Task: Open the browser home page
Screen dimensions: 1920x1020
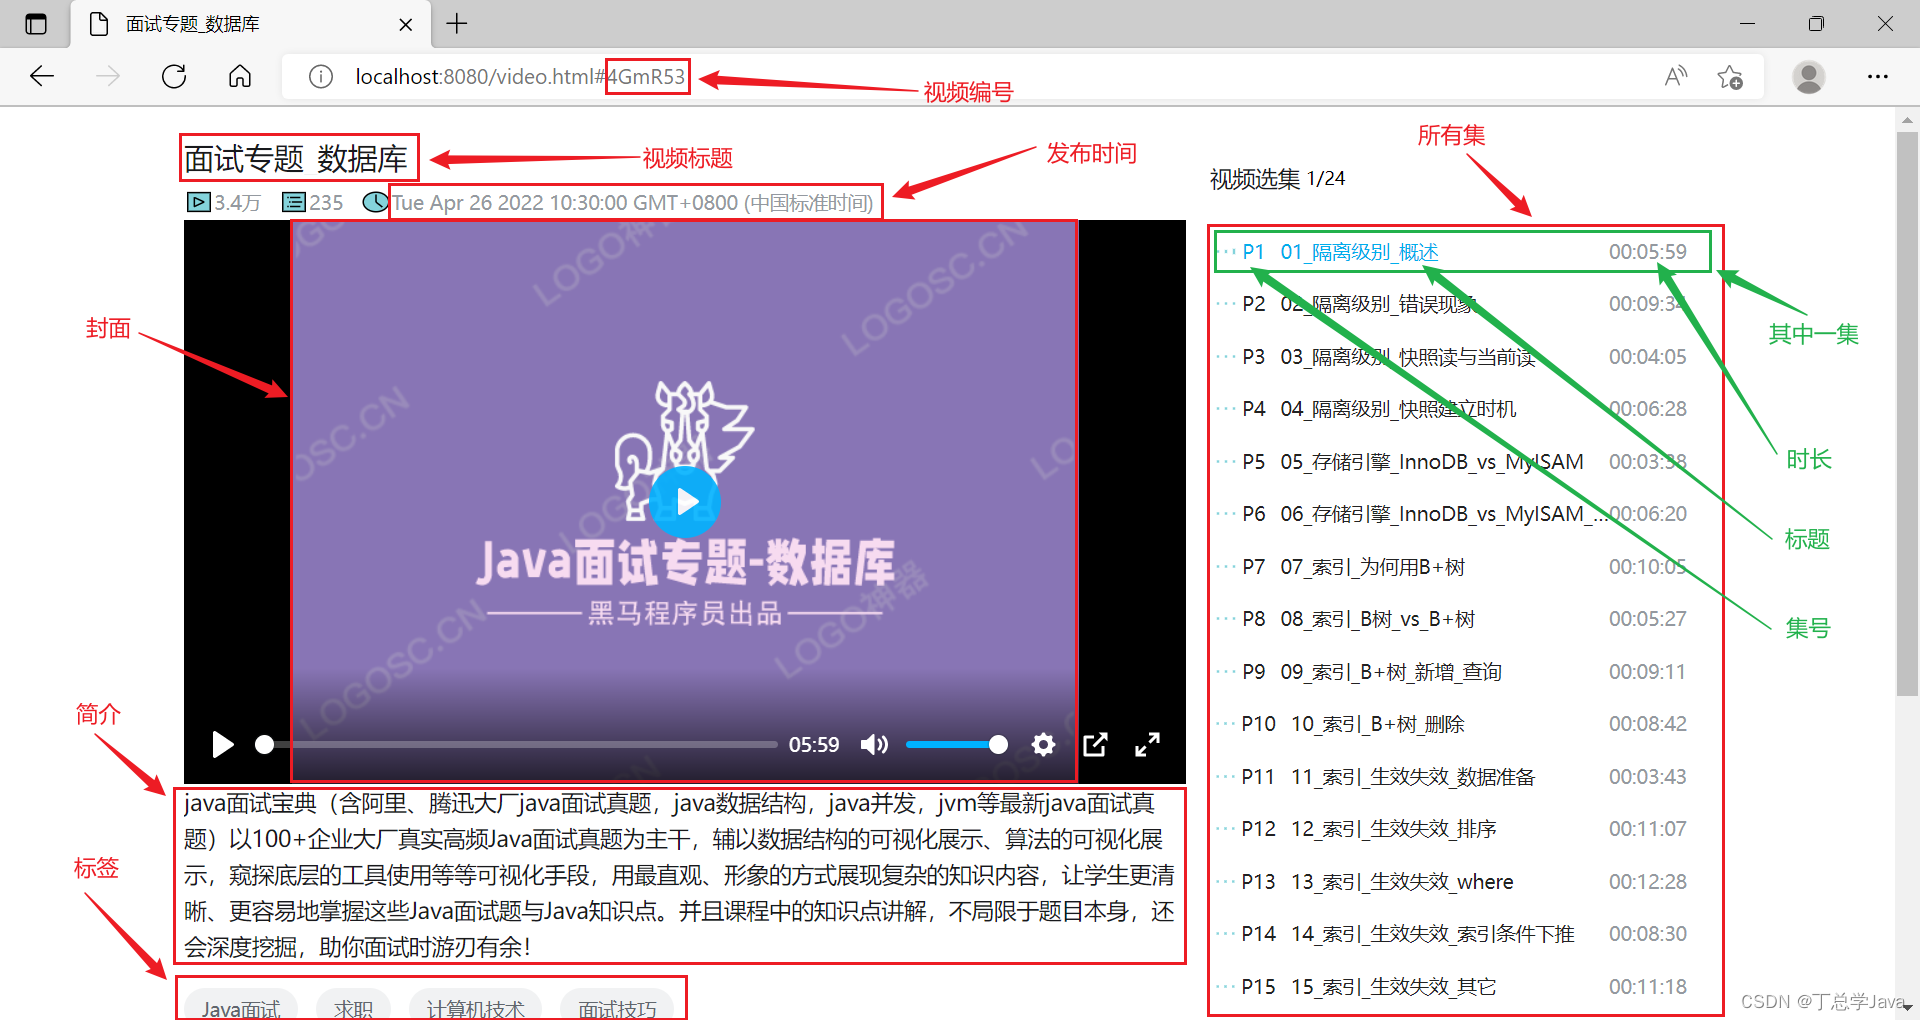Action: (240, 76)
